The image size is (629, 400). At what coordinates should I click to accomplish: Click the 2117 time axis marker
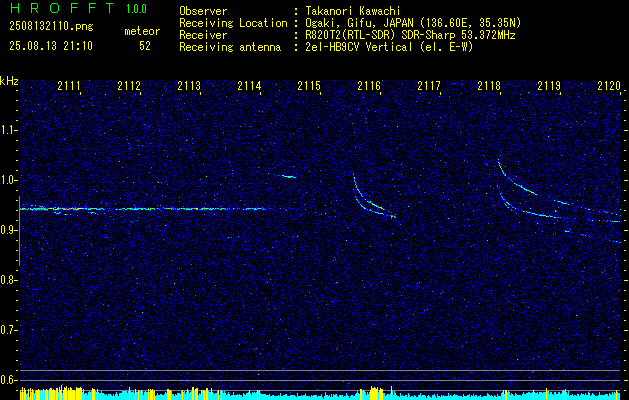coord(429,86)
